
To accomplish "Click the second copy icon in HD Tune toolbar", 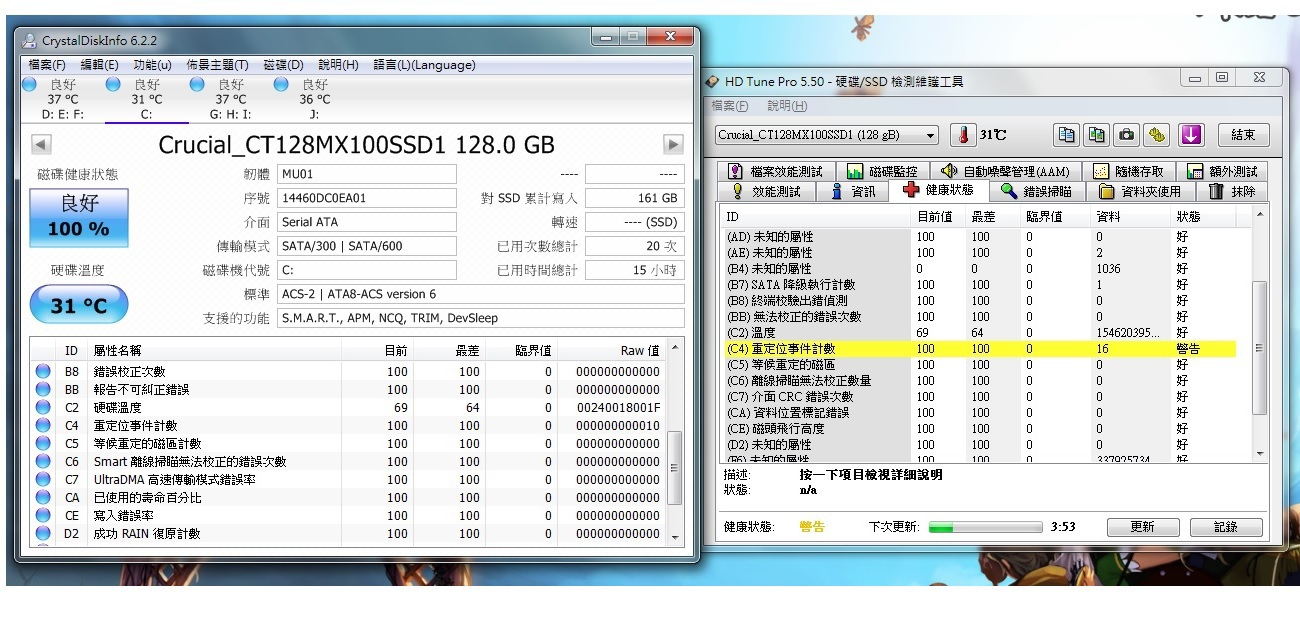I will click(x=1097, y=135).
